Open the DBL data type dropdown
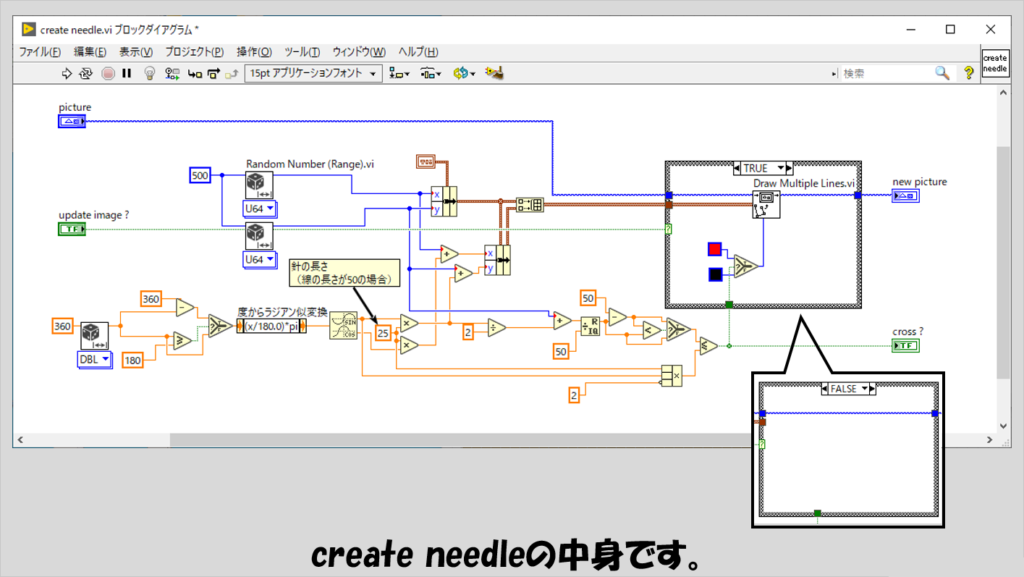This screenshot has height=577, width=1024. tap(94, 358)
